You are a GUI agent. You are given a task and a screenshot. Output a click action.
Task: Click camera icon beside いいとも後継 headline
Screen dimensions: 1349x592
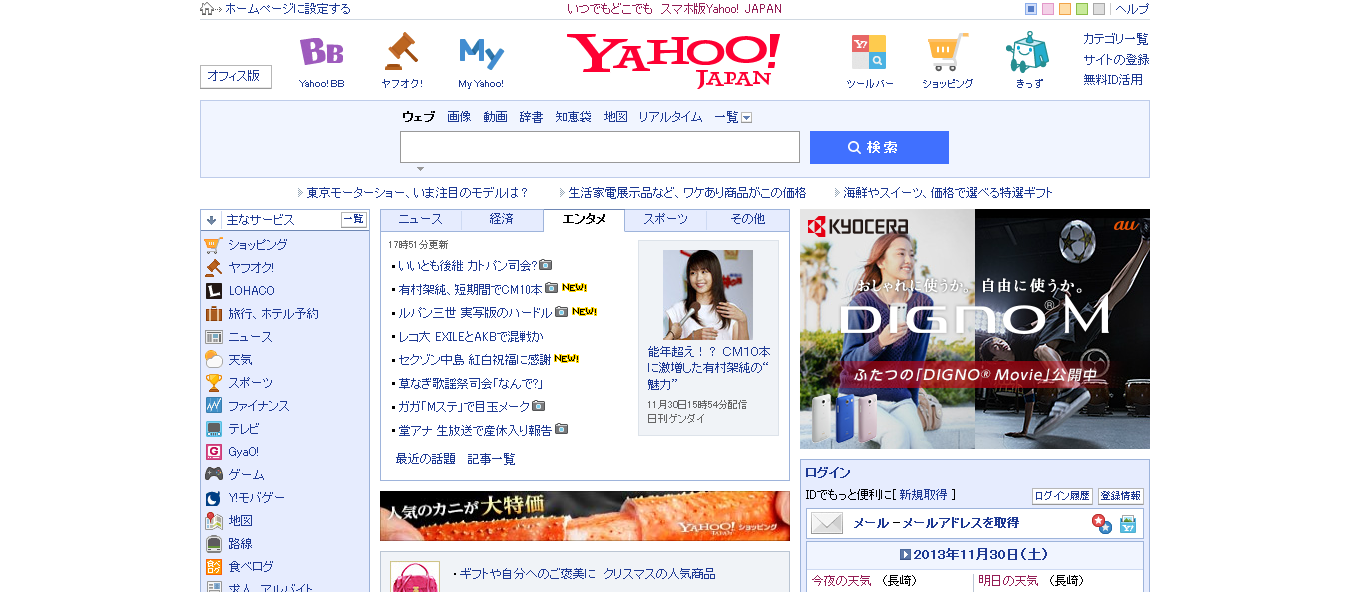(546, 265)
